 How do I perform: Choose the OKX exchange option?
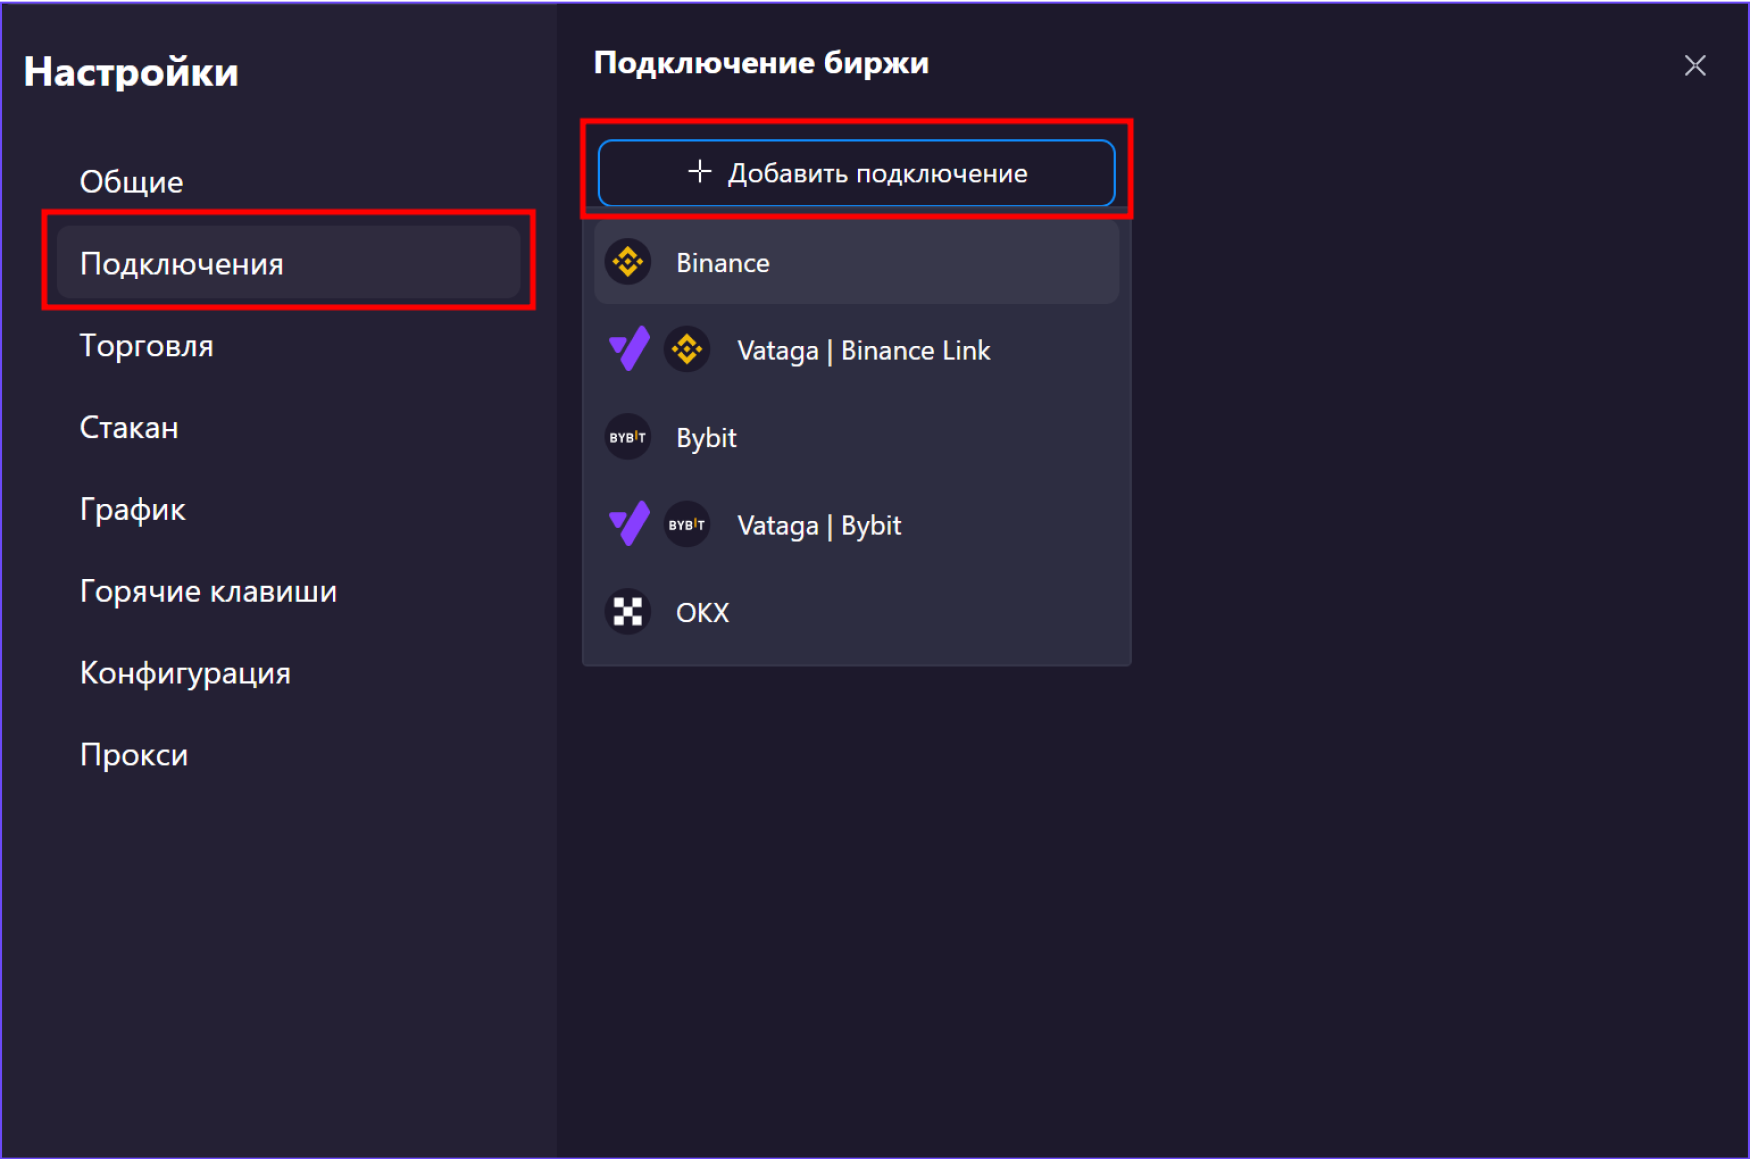856,612
